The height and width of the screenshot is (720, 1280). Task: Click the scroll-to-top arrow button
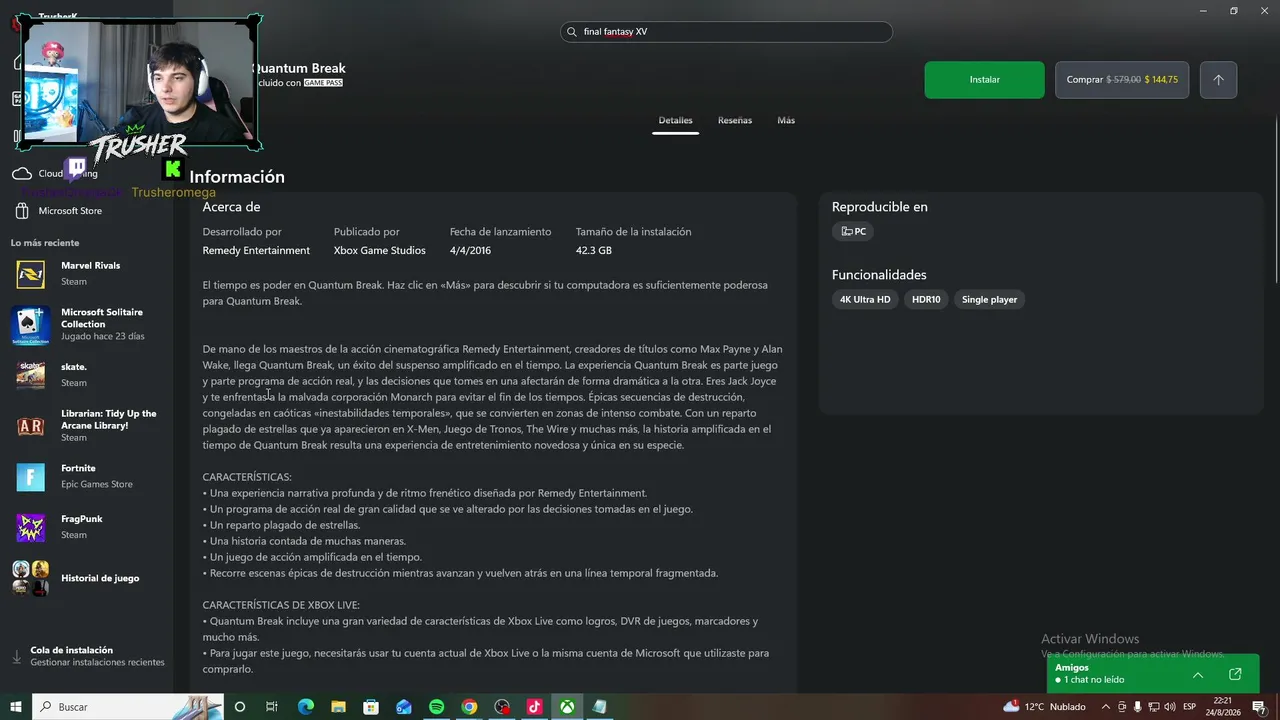click(x=1218, y=80)
